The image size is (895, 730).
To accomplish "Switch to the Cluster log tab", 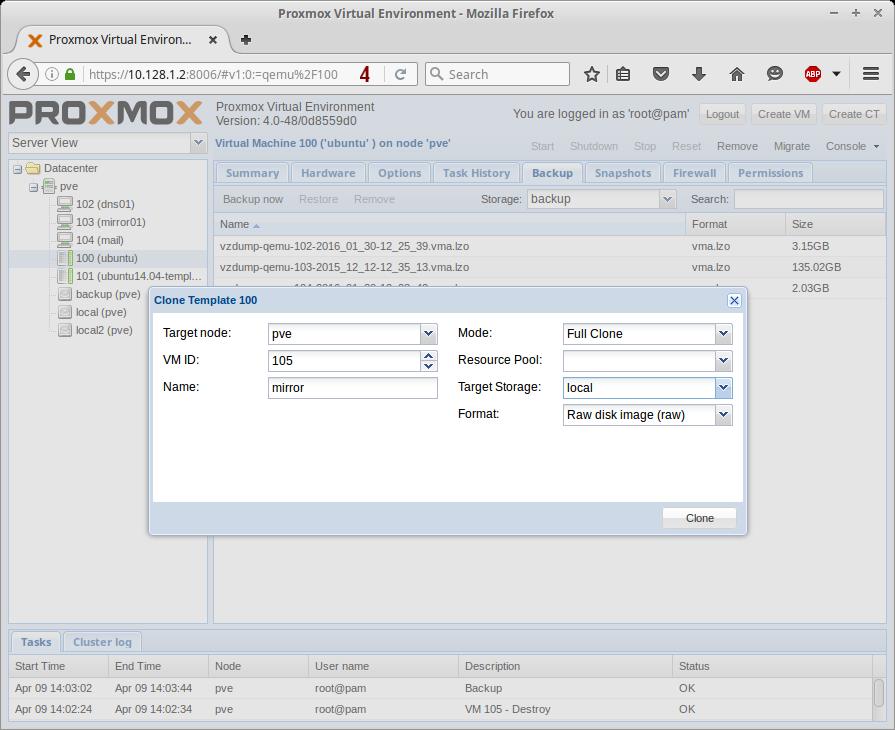I will pyautogui.click(x=102, y=642).
